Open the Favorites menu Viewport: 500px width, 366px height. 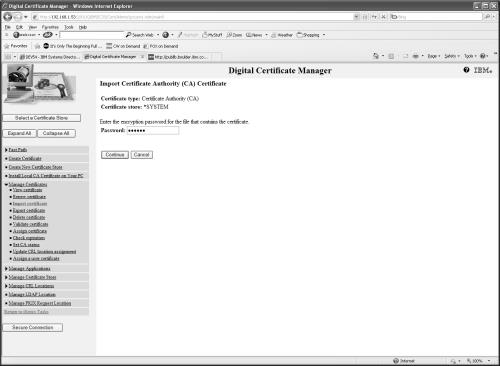50,27
